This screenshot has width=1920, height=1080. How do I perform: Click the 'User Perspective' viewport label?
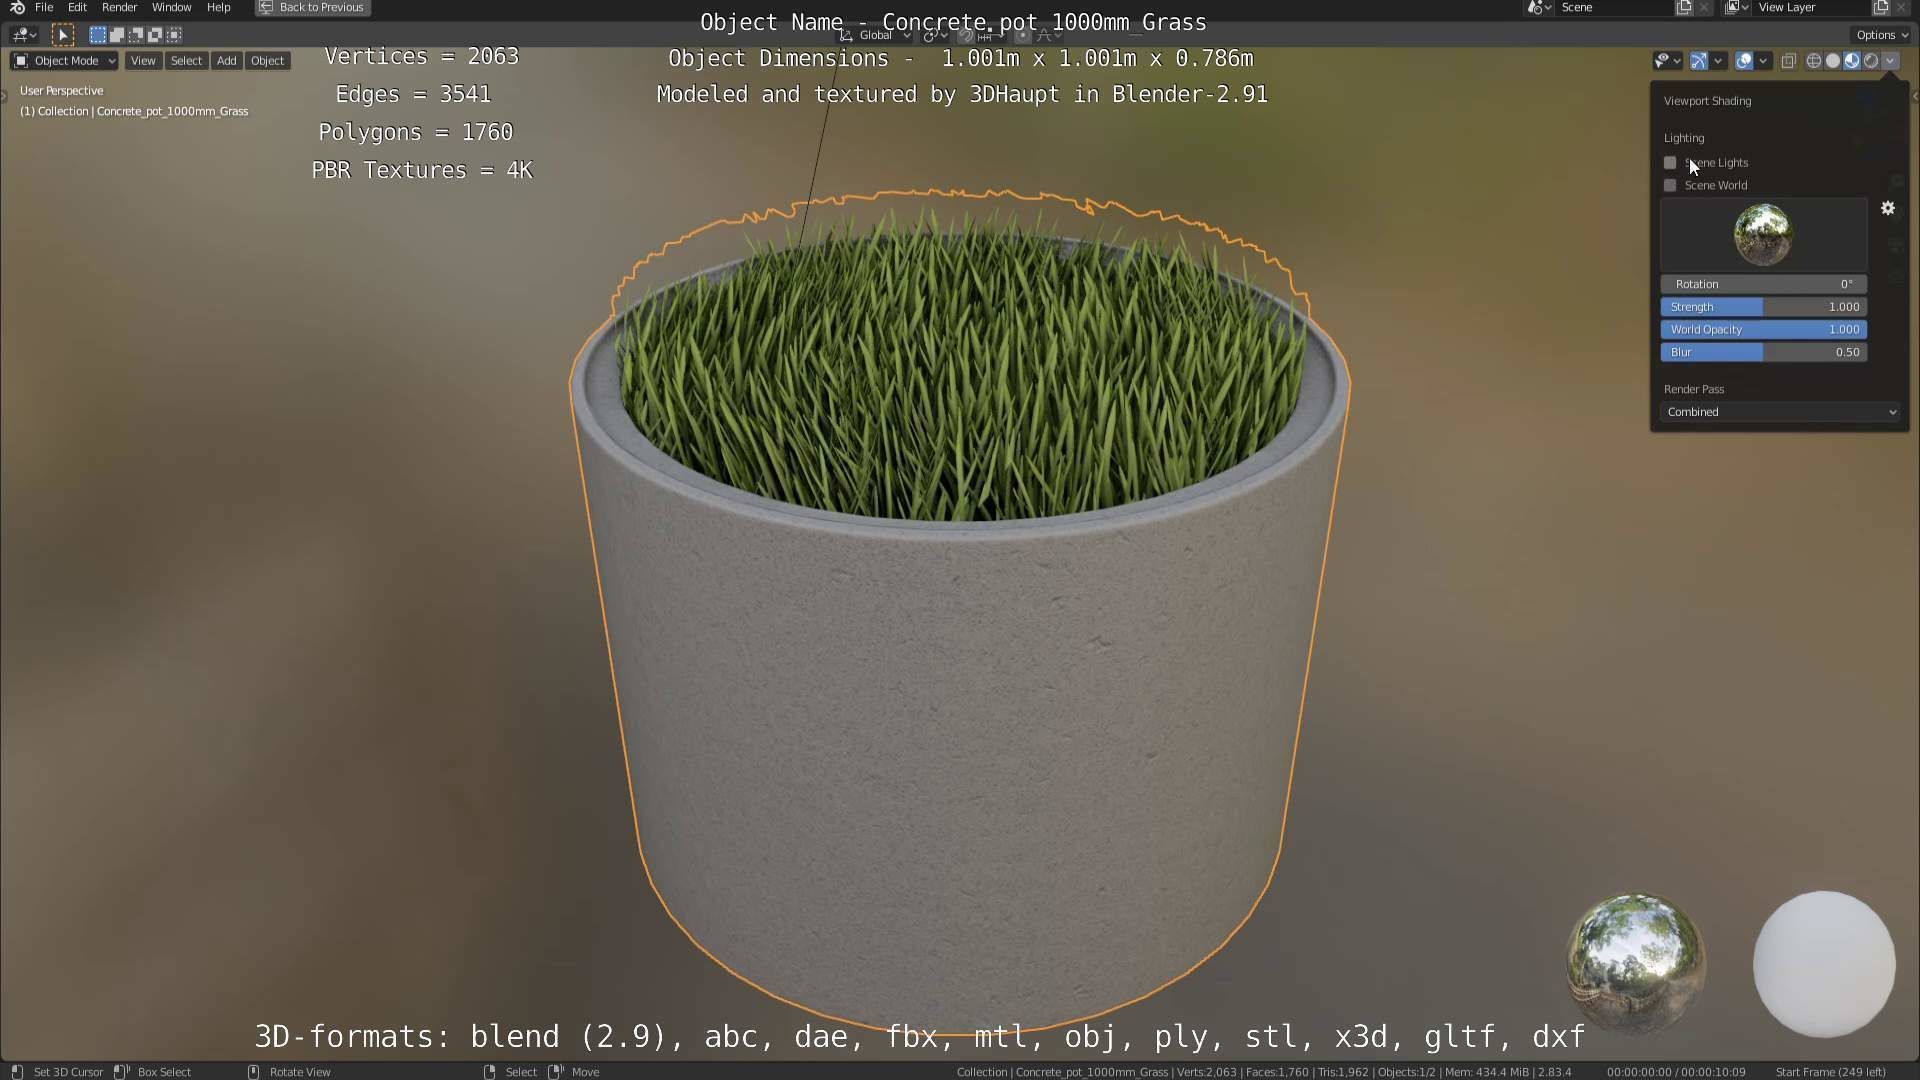click(x=61, y=91)
